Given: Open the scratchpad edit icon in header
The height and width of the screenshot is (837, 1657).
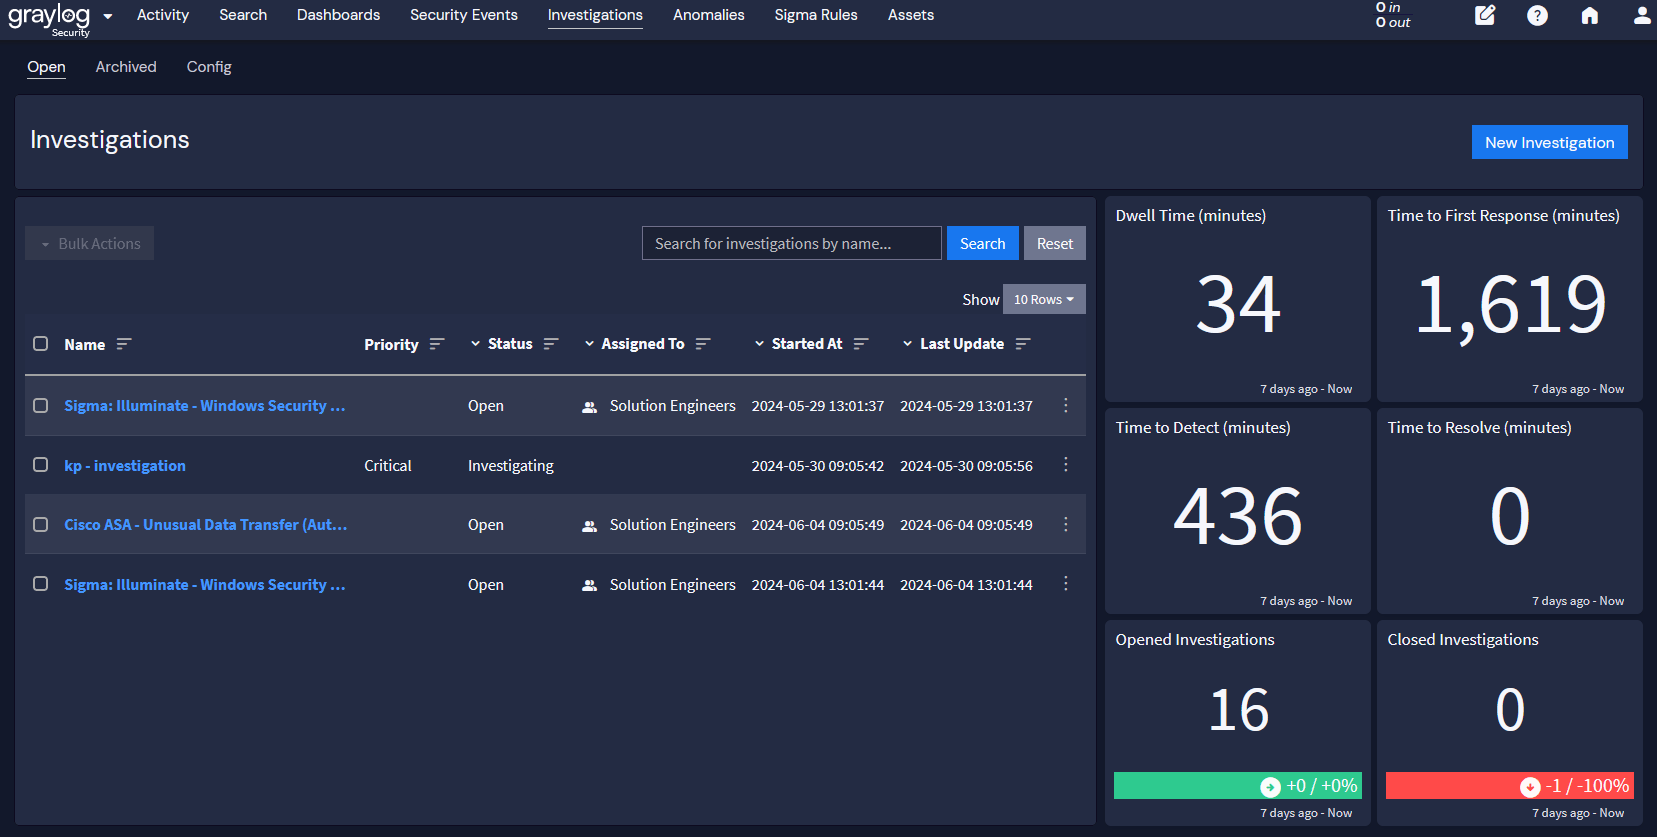Looking at the screenshot, I should coord(1485,15).
